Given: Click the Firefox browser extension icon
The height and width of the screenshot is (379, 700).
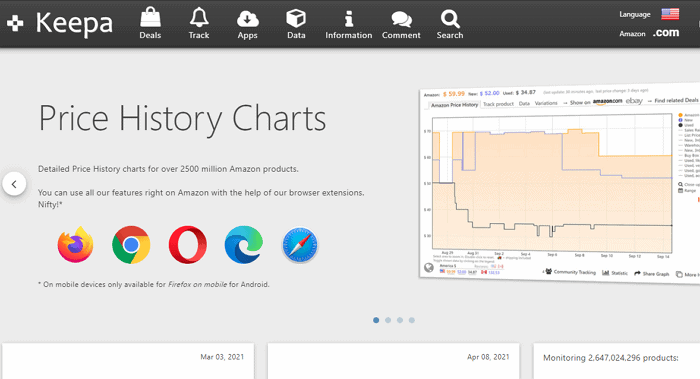Looking at the screenshot, I should point(75,245).
